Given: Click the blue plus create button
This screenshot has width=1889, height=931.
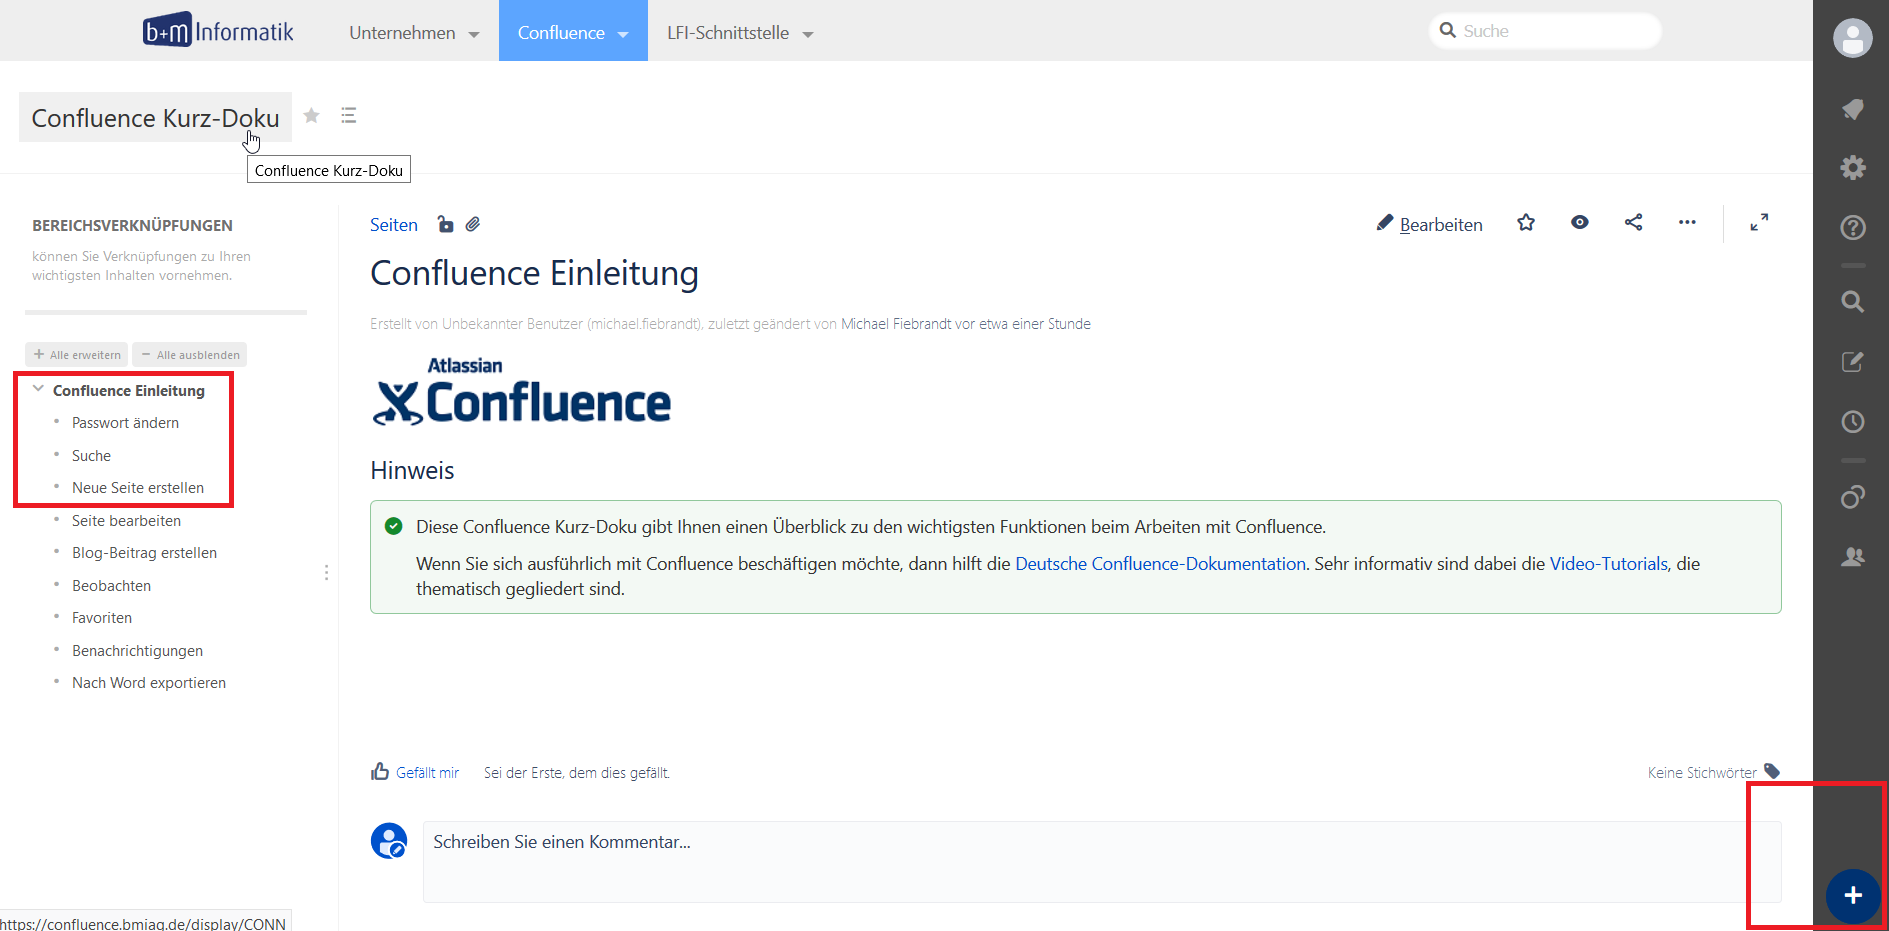Looking at the screenshot, I should click(1852, 895).
